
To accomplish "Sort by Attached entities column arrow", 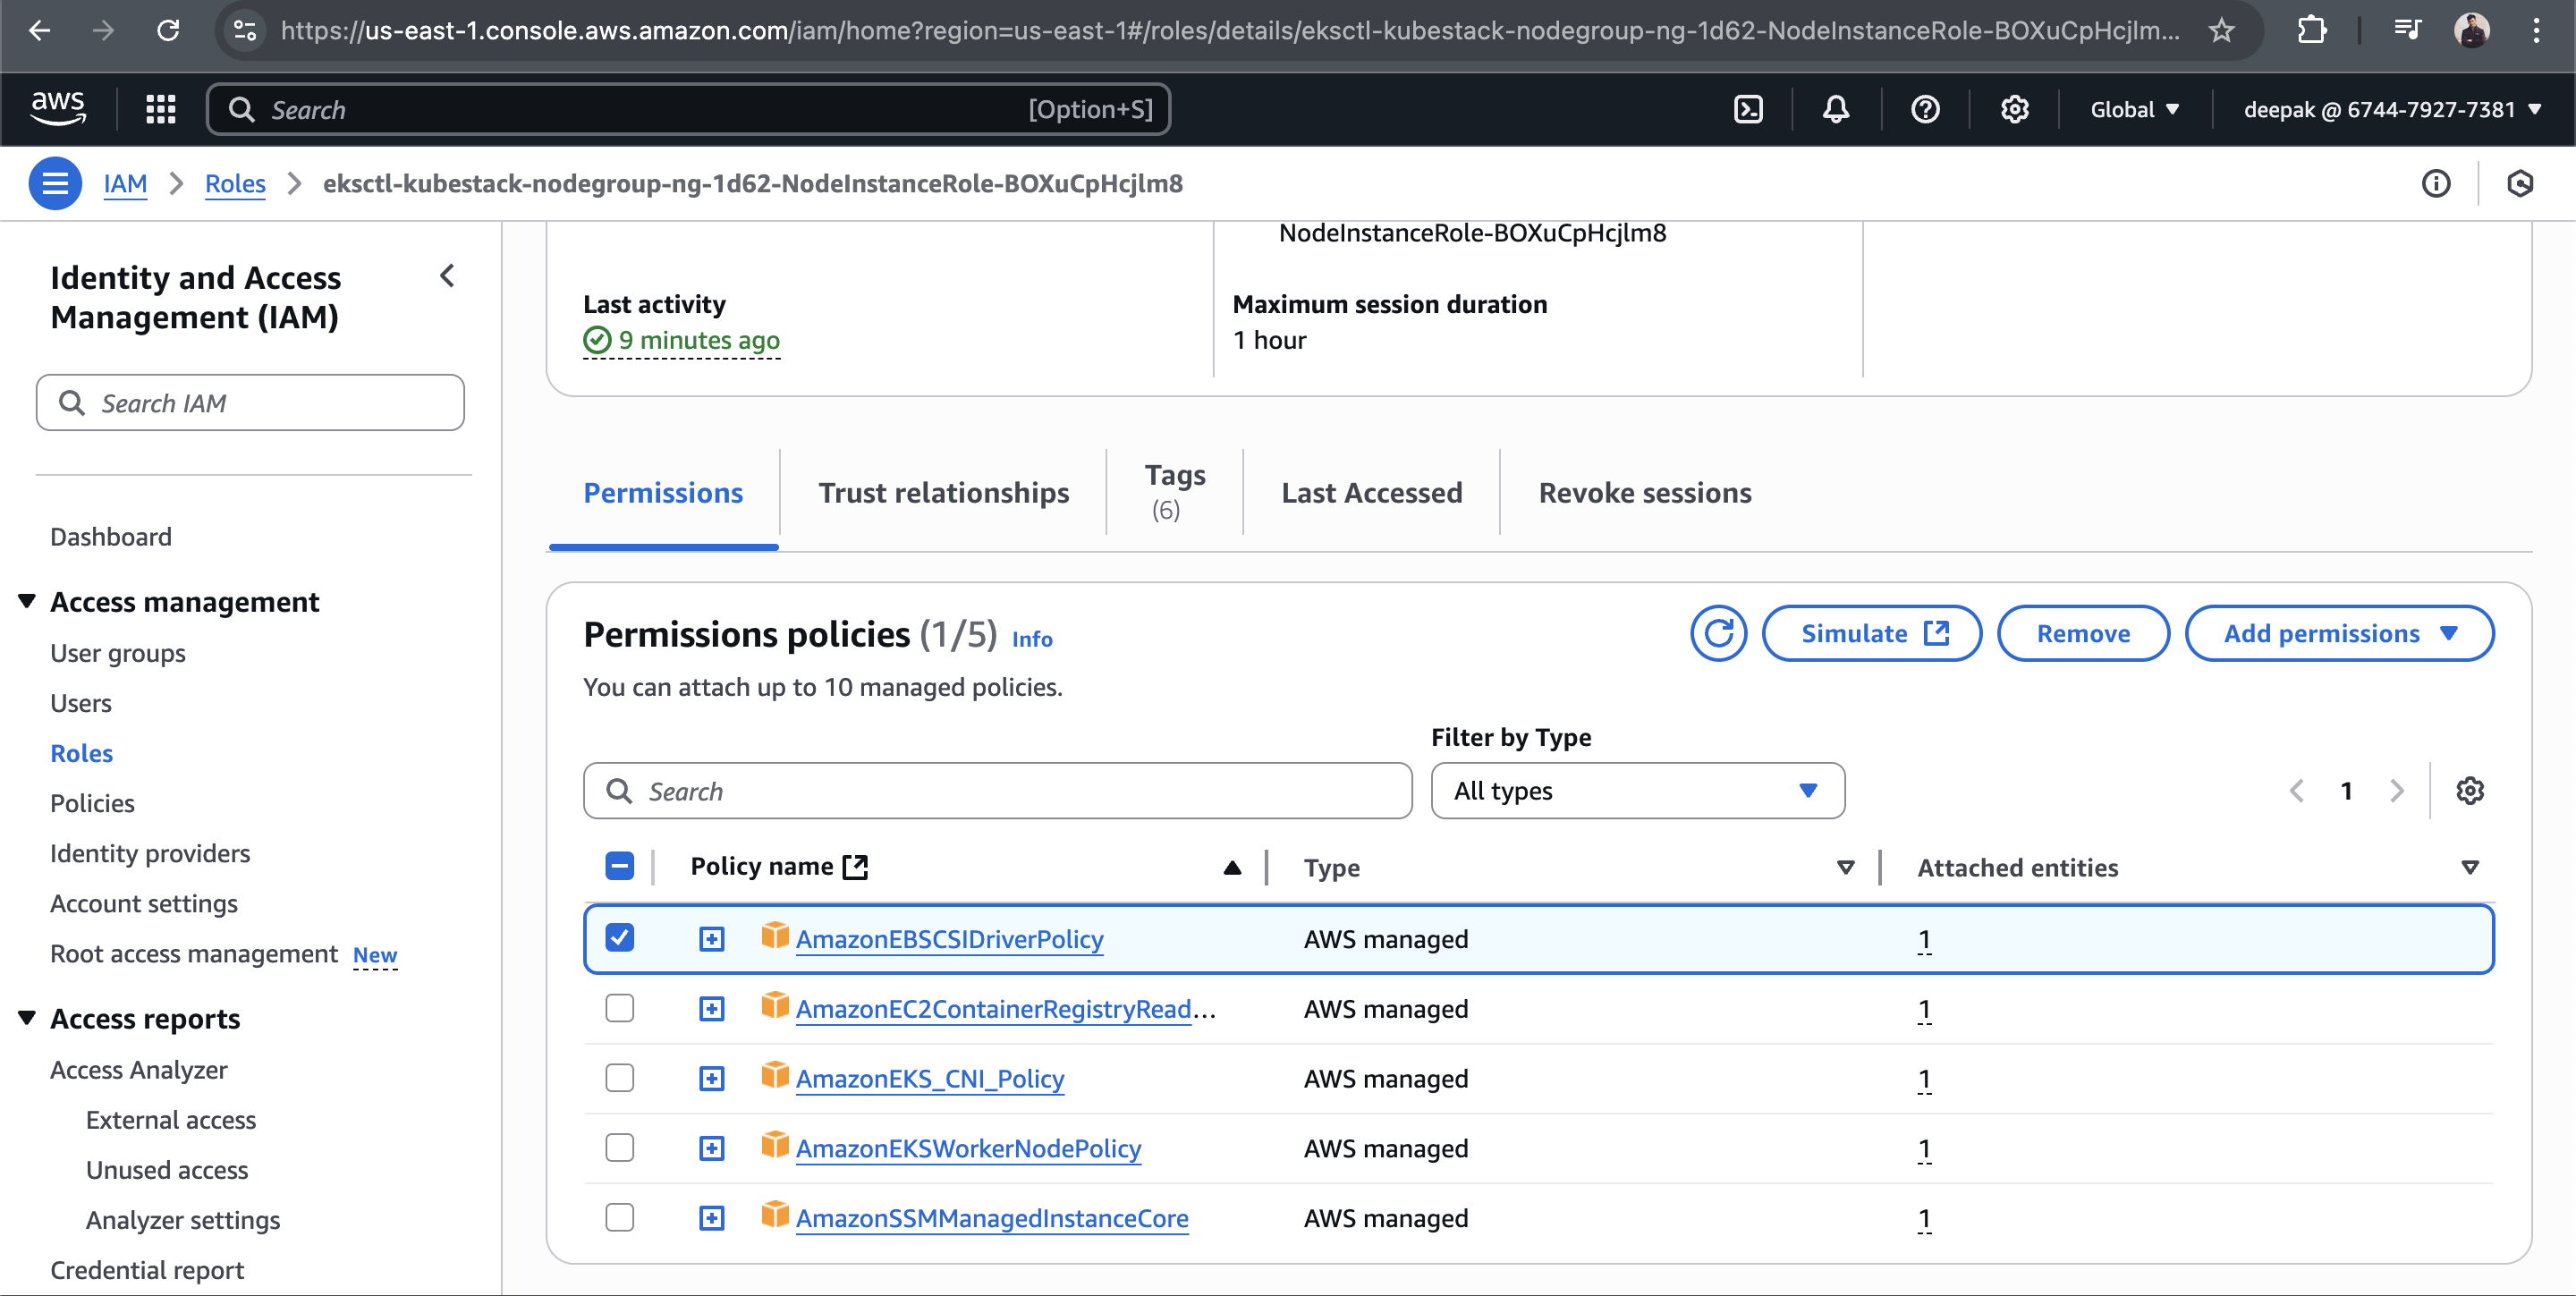I will pyautogui.click(x=2470, y=867).
